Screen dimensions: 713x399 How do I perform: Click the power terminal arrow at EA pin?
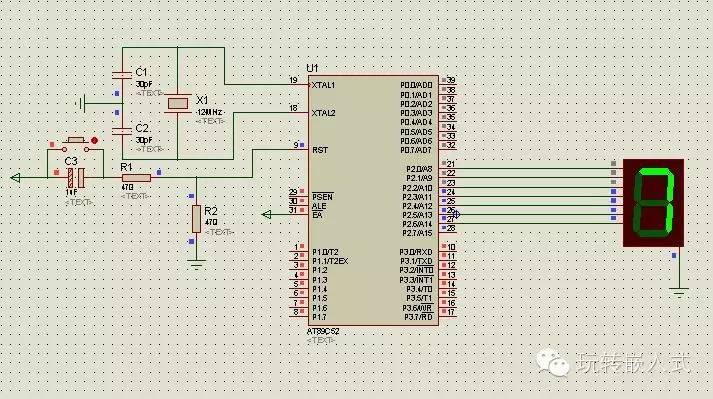[x=267, y=214]
